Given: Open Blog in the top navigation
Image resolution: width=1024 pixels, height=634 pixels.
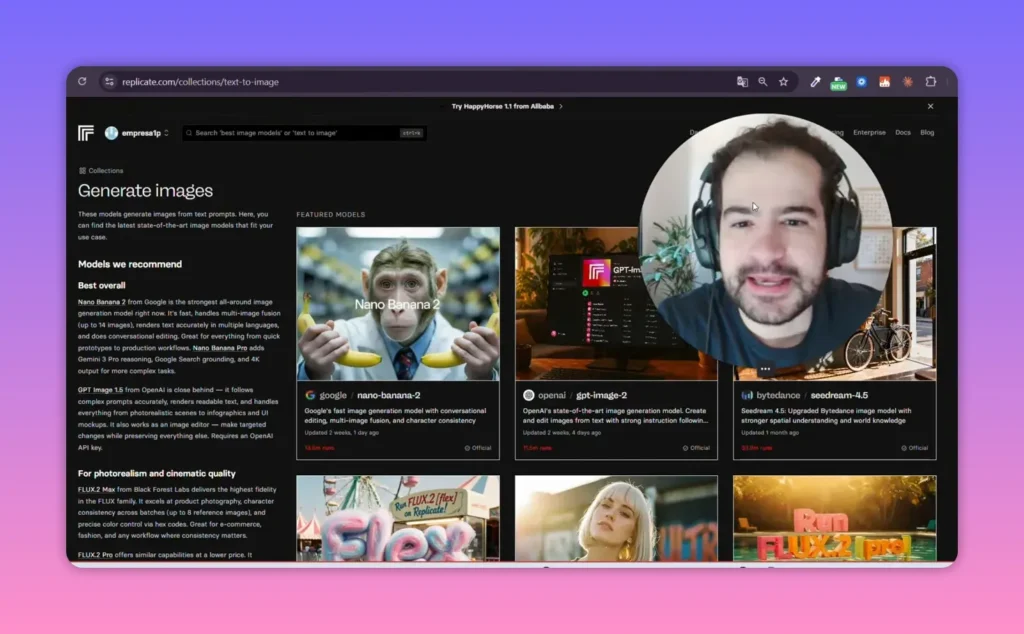Looking at the screenshot, I should coord(927,133).
